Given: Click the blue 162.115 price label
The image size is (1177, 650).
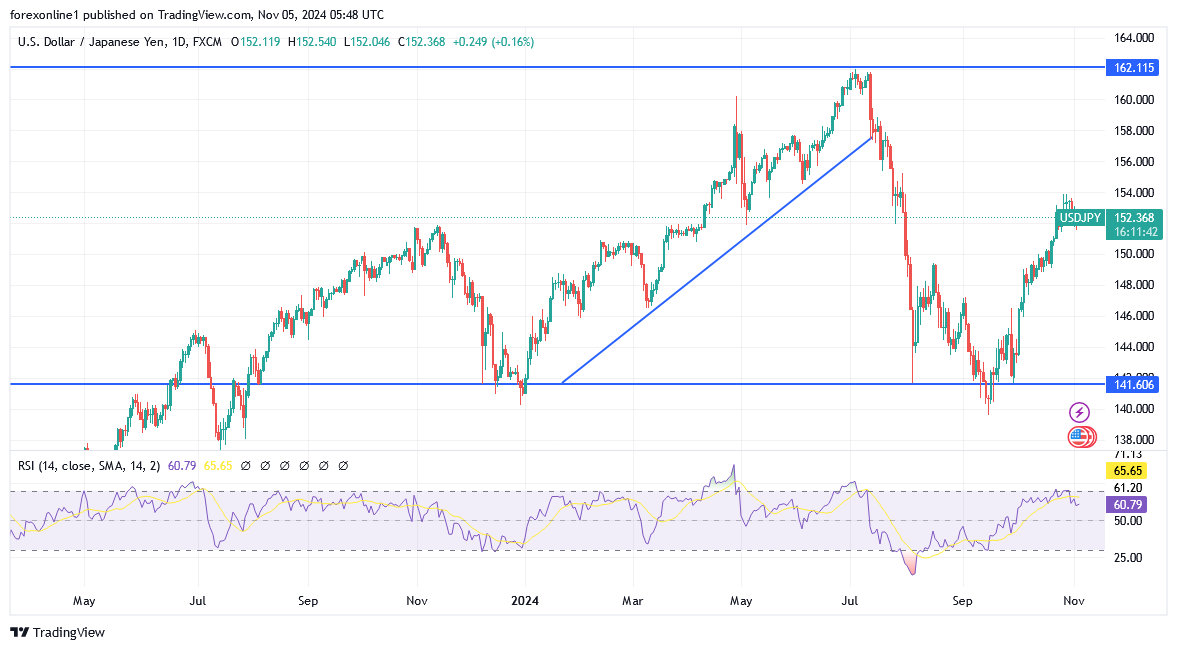Looking at the screenshot, I should pyautogui.click(x=1133, y=68).
